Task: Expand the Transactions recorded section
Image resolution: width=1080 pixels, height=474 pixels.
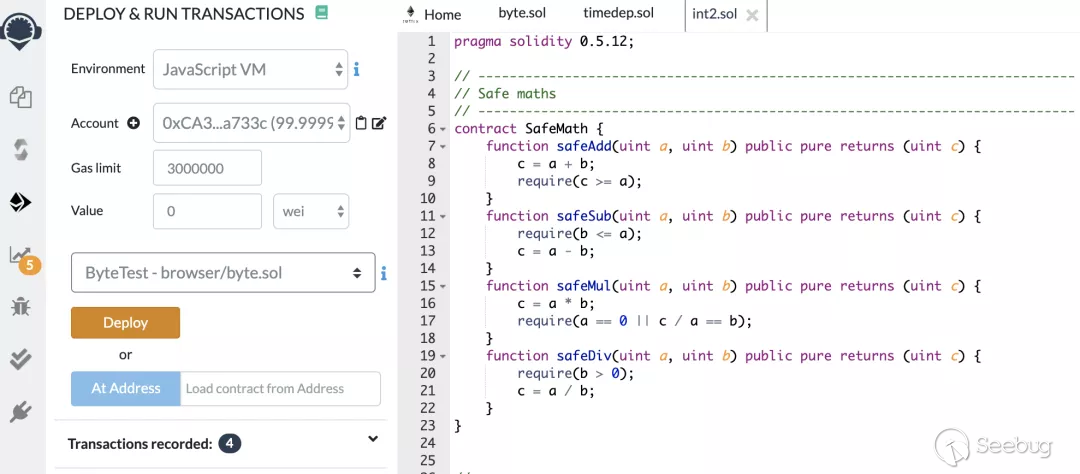Action: 373,438
